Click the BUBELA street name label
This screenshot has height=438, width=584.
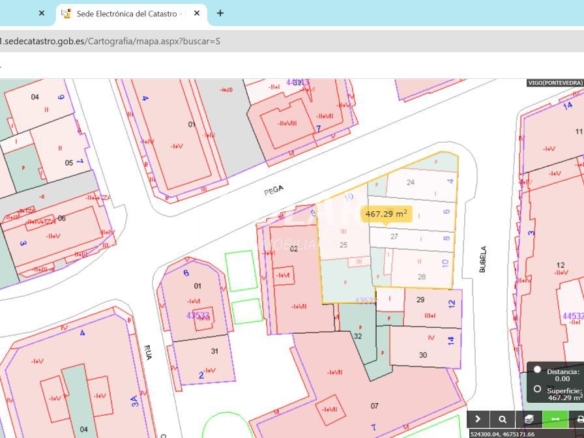point(483,259)
